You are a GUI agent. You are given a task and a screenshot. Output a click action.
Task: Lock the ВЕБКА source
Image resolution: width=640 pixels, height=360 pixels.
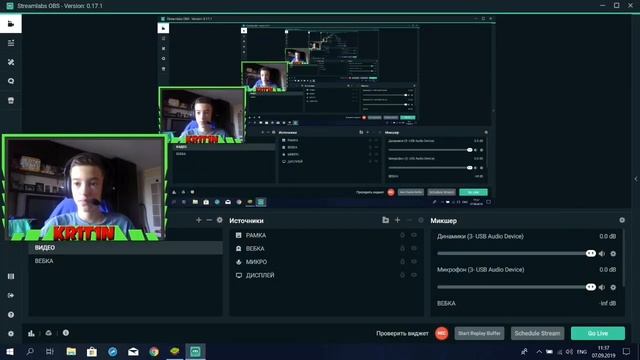tap(402, 248)
